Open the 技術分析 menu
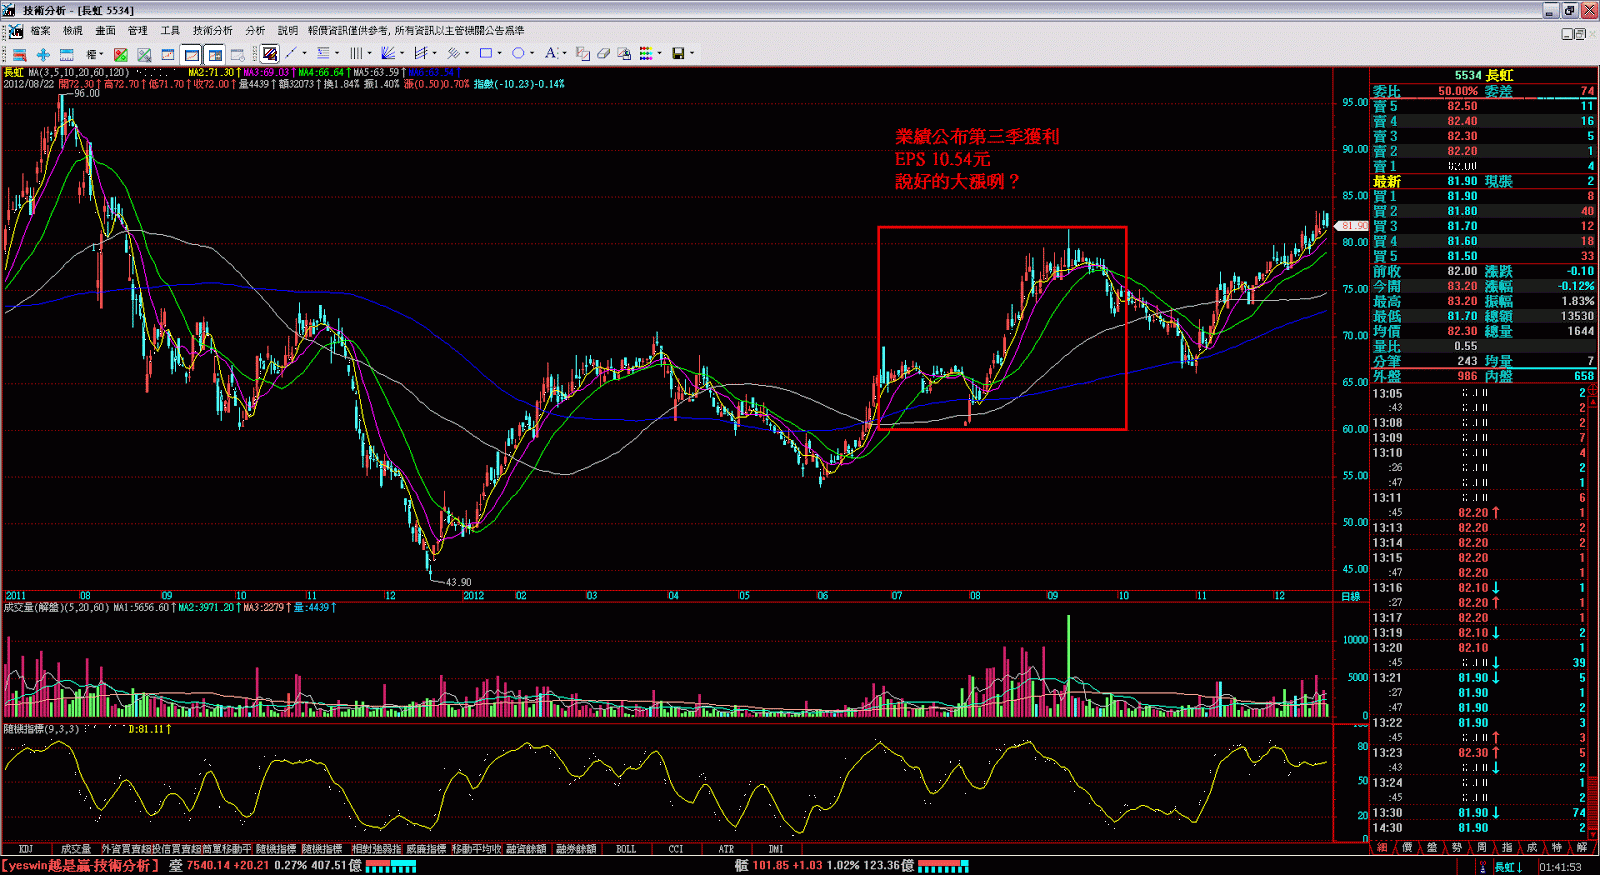 point(212,31)
